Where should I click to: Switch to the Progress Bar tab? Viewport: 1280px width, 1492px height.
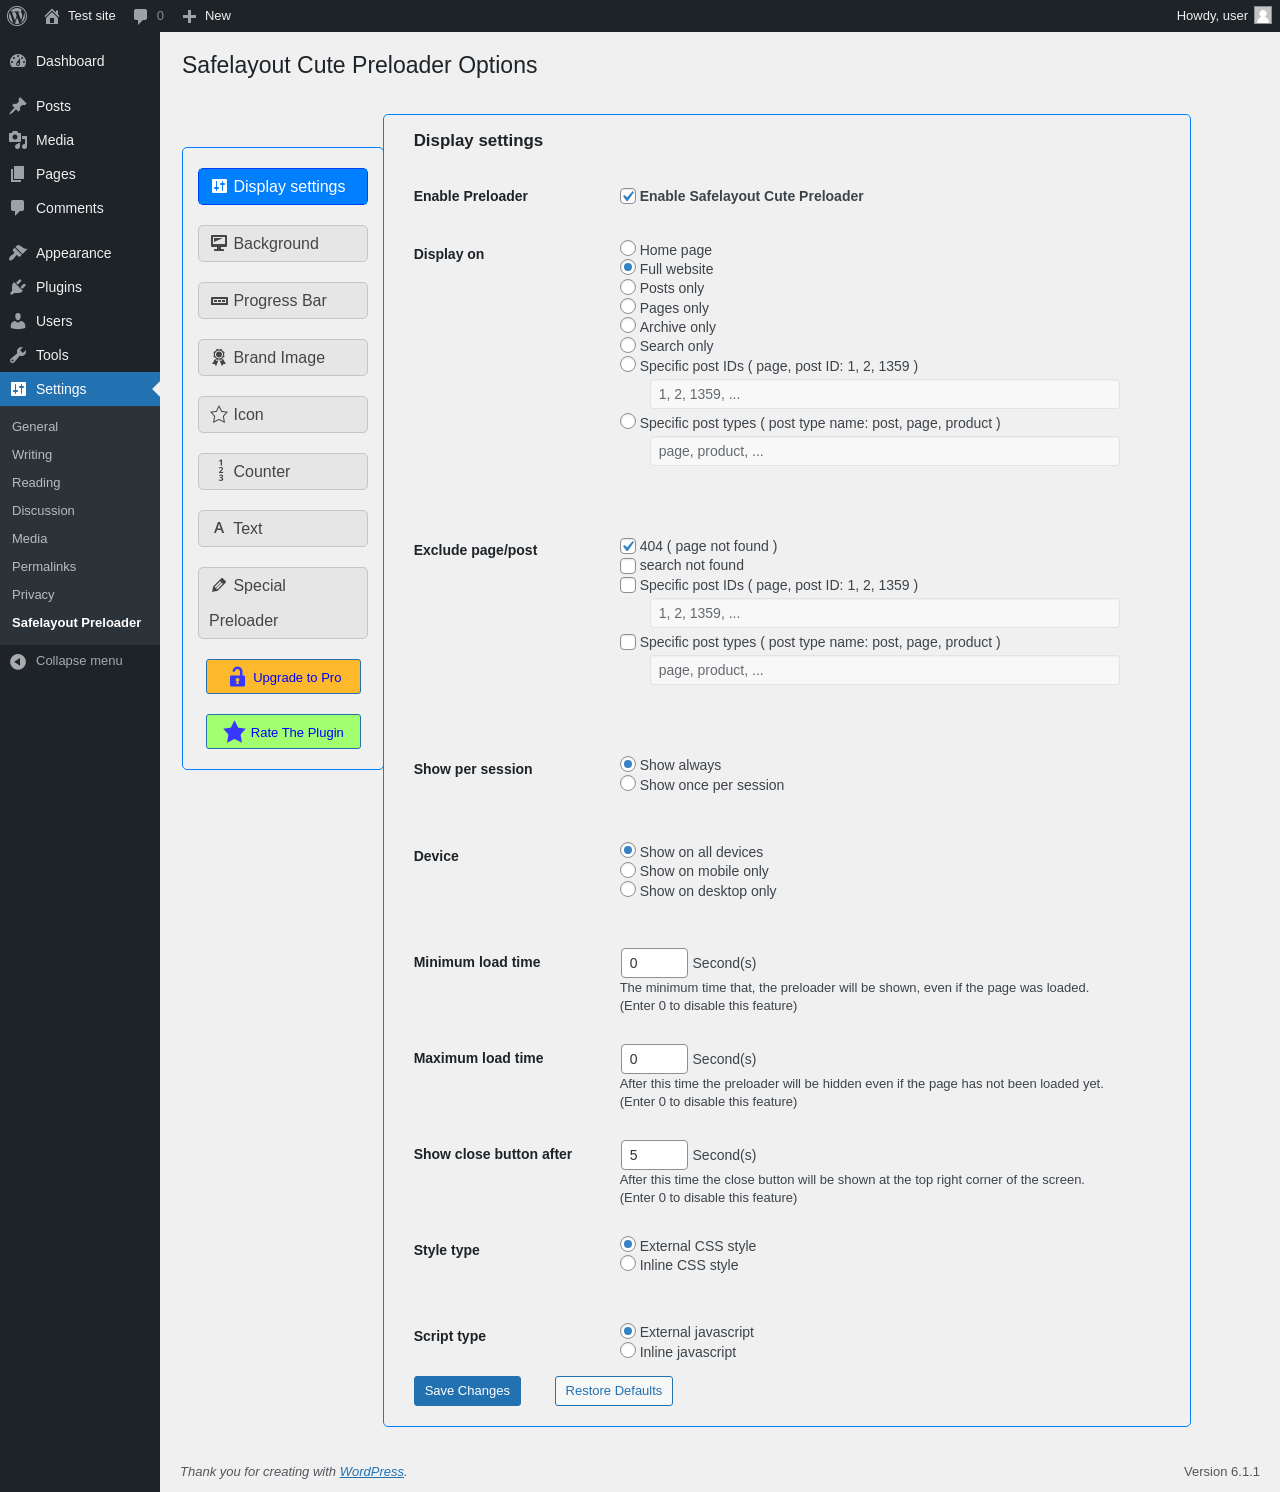[x=283, y=300]
